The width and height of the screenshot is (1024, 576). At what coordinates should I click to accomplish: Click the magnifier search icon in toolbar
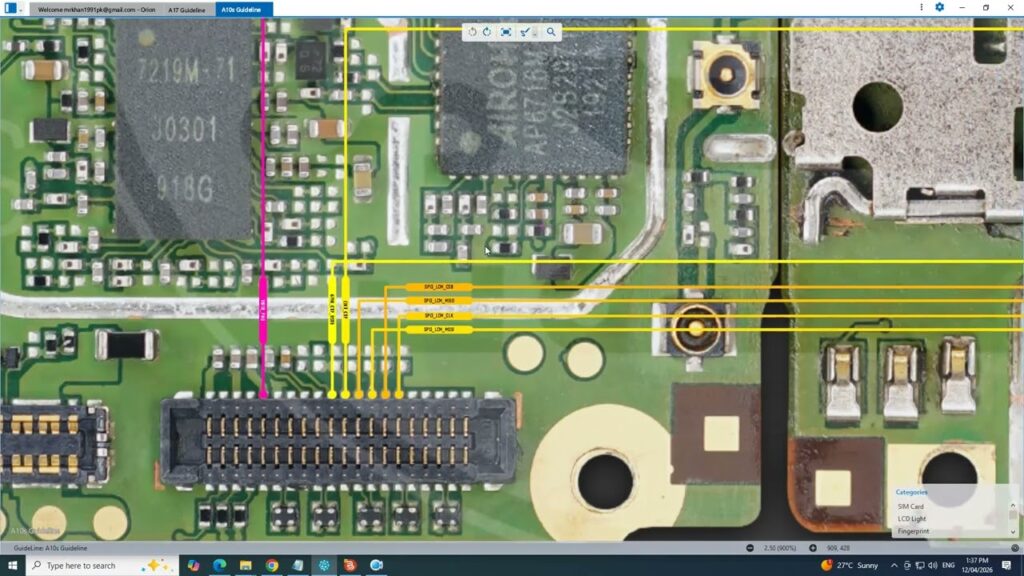[550, 32]
